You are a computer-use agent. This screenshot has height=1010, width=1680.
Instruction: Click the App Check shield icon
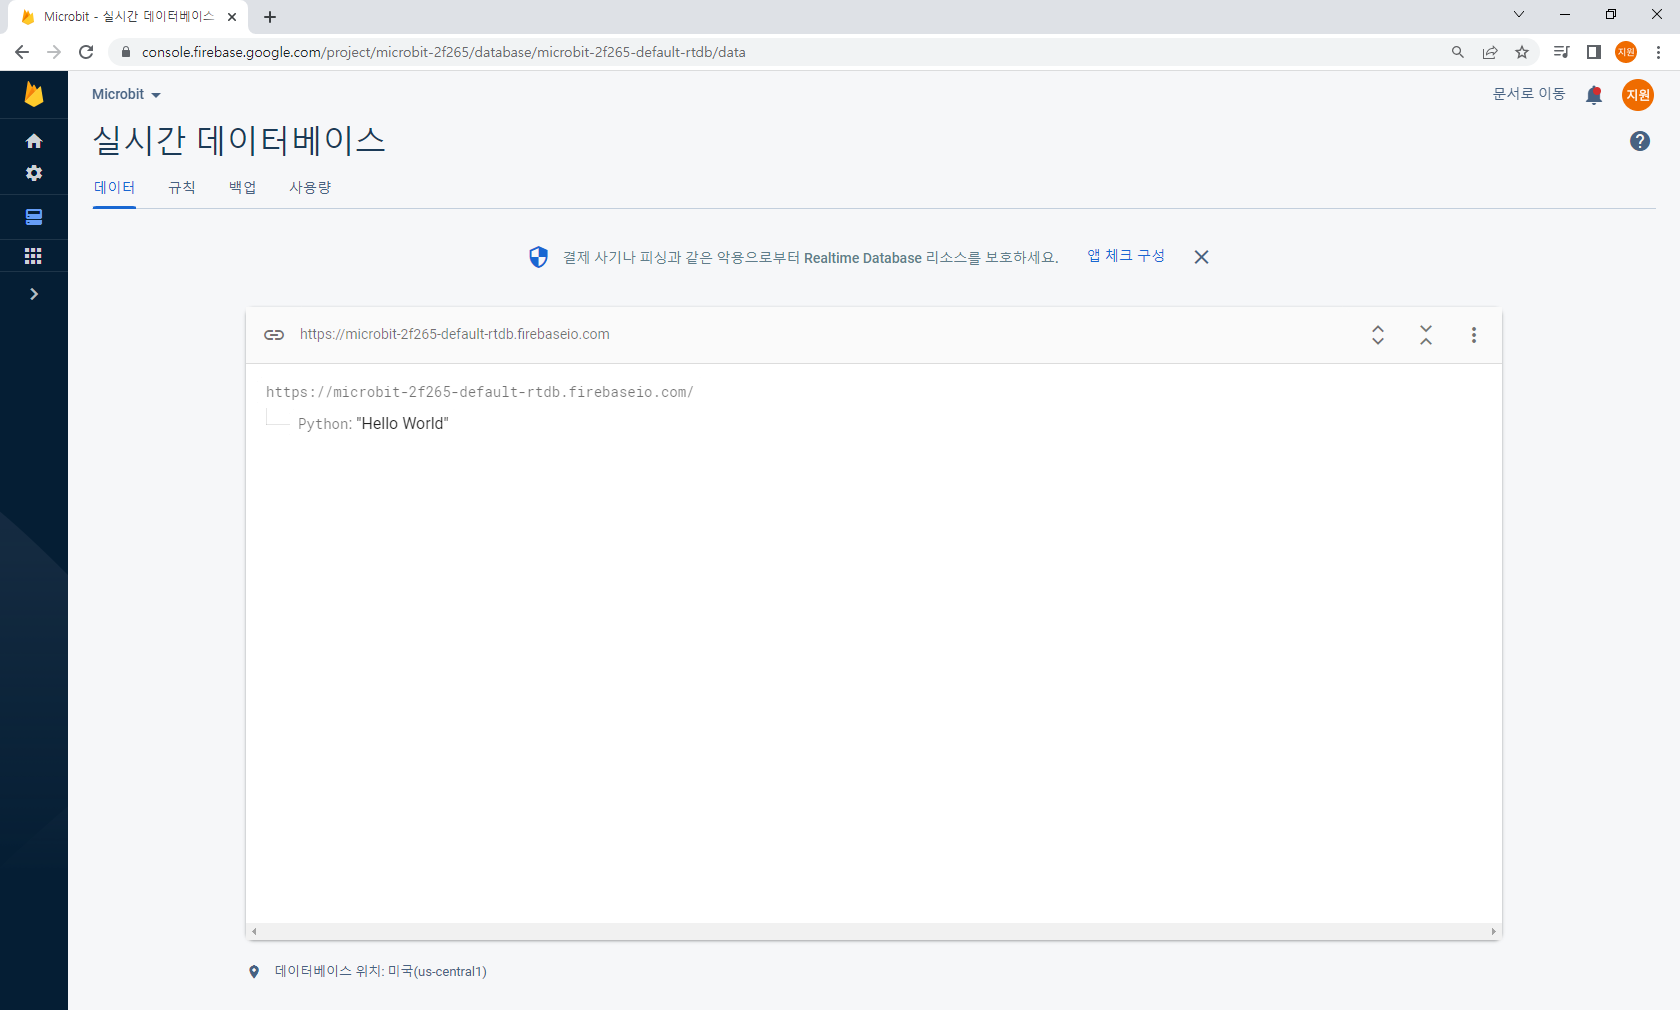click(x=539, y=257)
